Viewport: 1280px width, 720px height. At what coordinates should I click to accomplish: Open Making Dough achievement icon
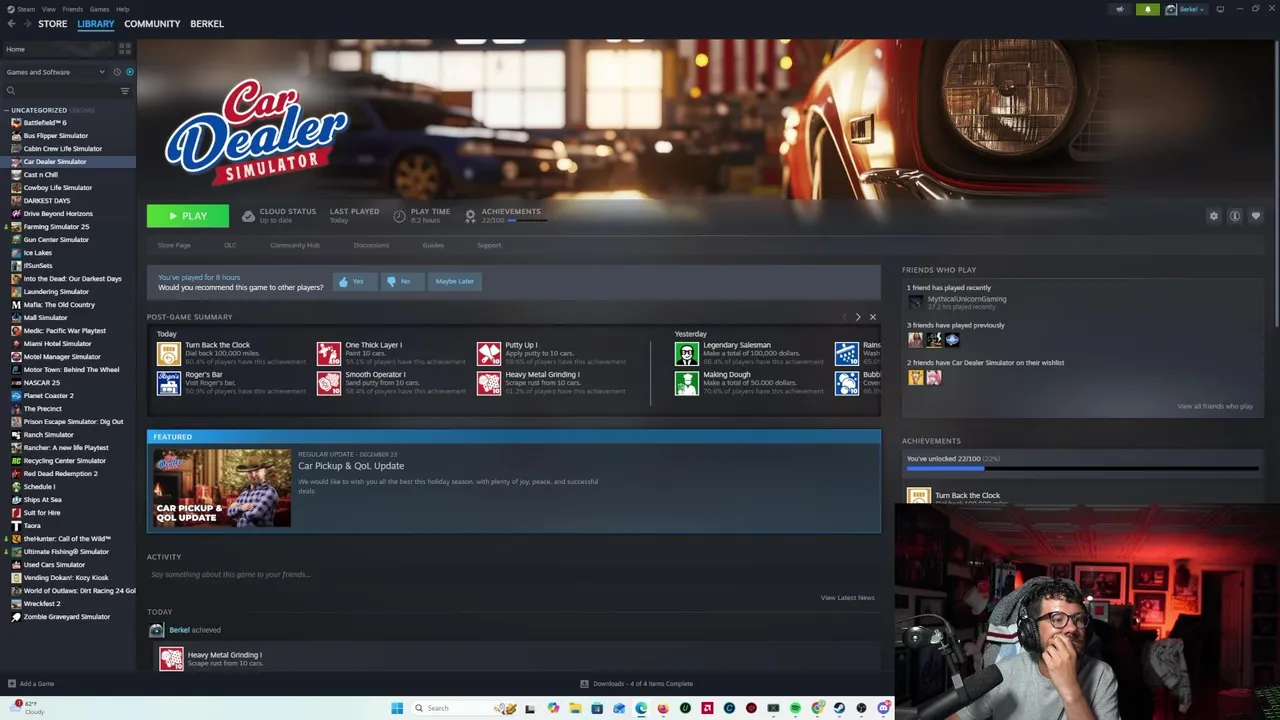686,383
